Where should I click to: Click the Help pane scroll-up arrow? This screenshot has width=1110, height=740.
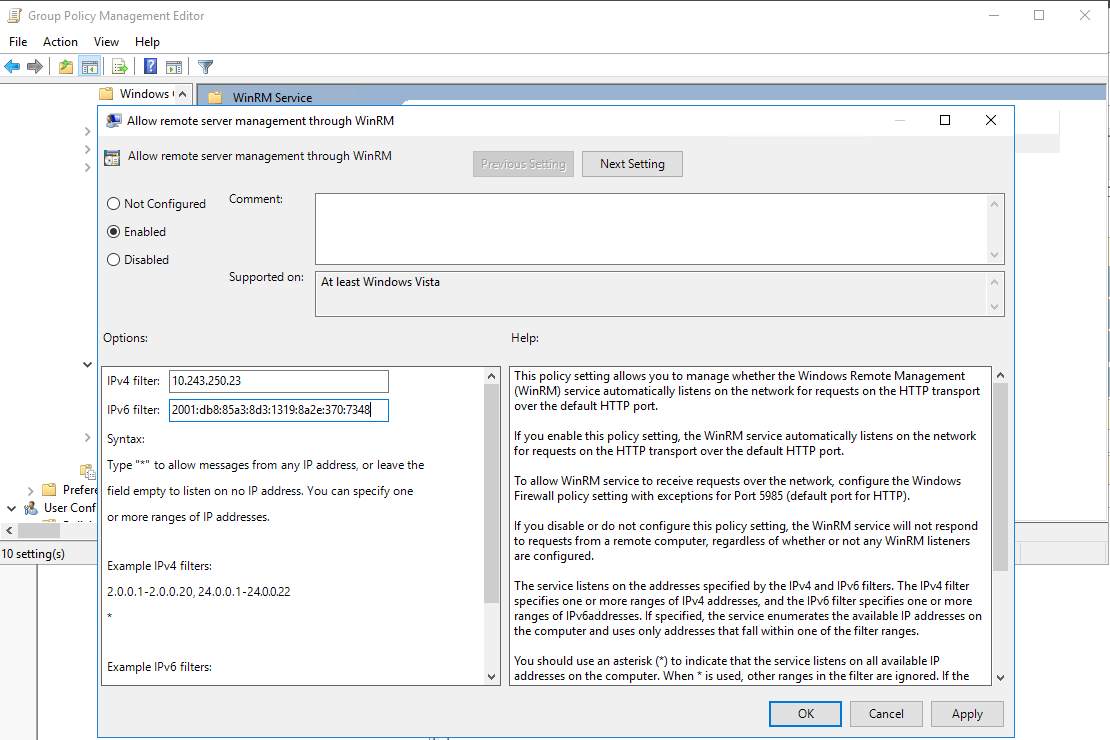click(1000, 375)
